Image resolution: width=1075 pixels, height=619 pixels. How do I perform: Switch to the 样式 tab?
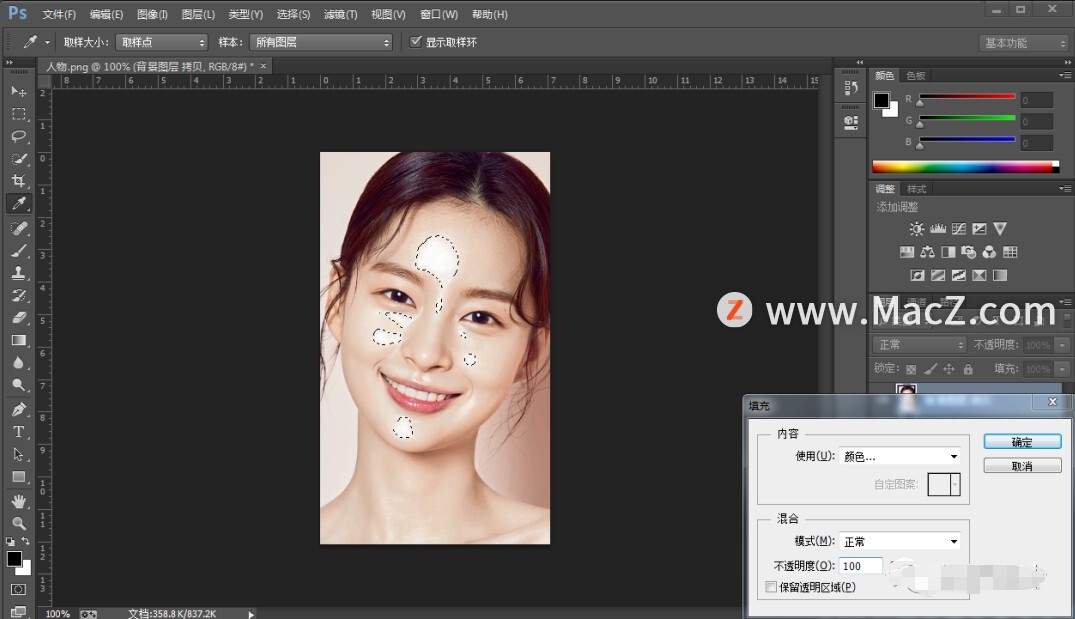tap(917, 189)
